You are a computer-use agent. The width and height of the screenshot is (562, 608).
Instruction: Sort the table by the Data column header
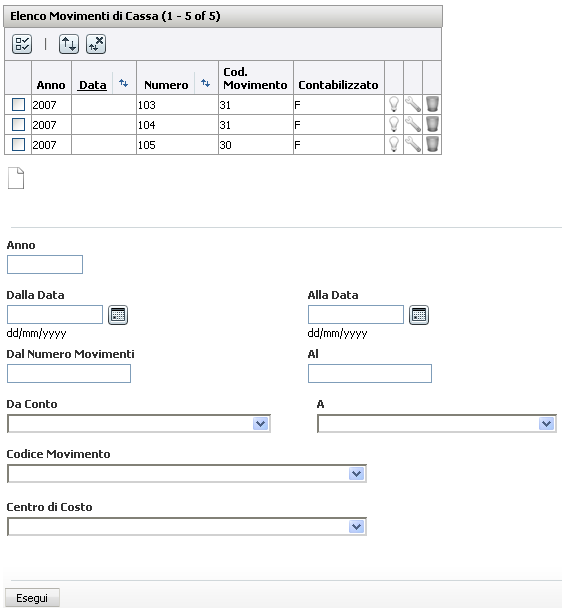[x=92, y=85]
